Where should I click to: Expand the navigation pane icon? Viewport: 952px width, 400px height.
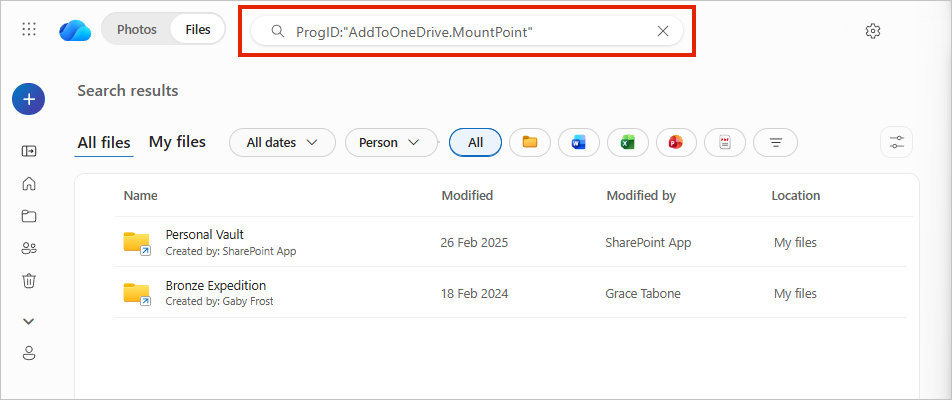29,151
